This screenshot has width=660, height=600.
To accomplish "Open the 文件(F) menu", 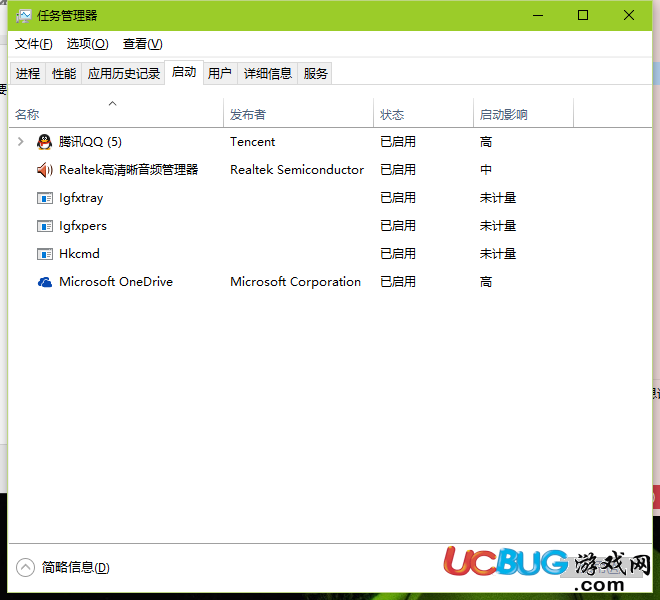I will pos(34,44).
